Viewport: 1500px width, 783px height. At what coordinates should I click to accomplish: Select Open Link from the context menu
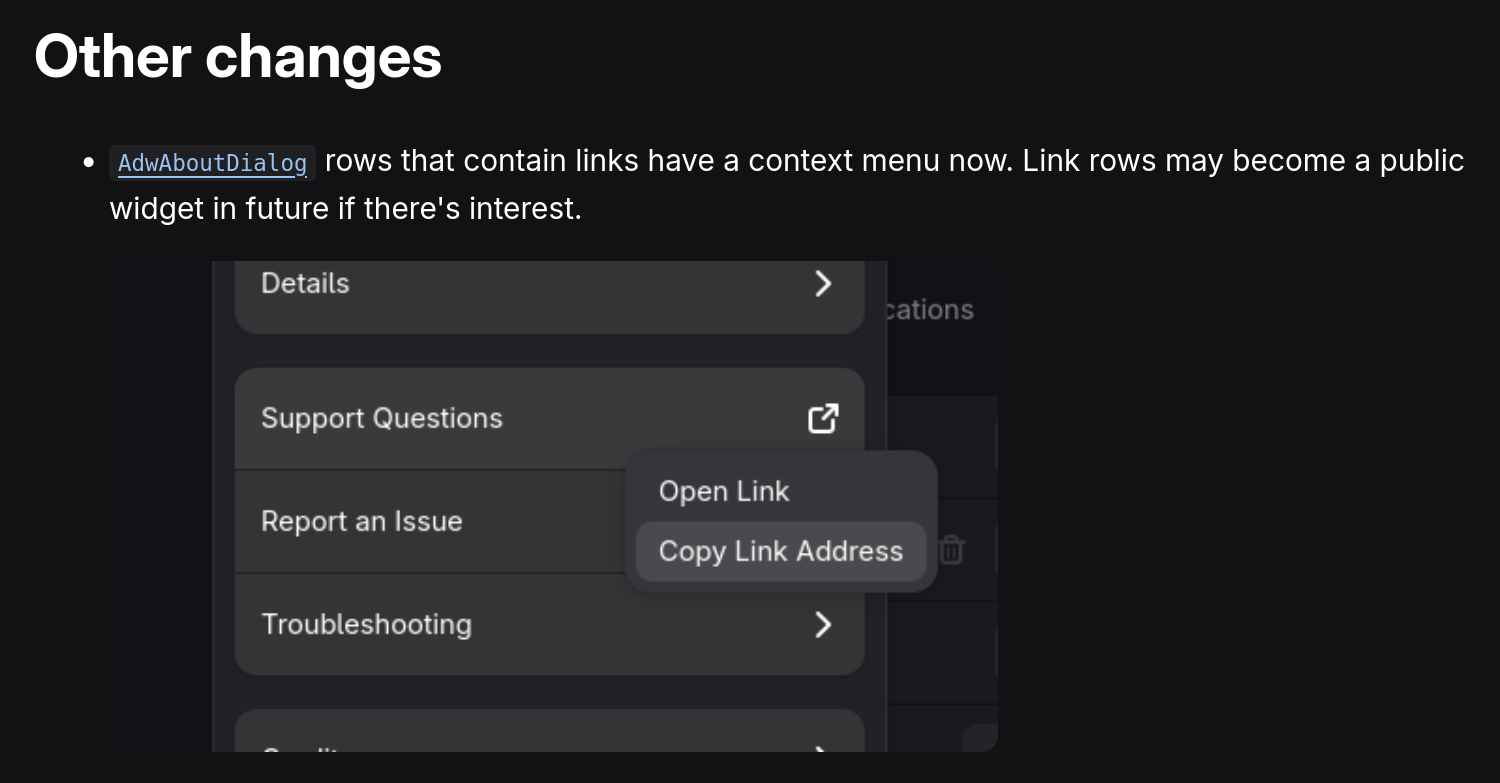click(x=724, y=492)
